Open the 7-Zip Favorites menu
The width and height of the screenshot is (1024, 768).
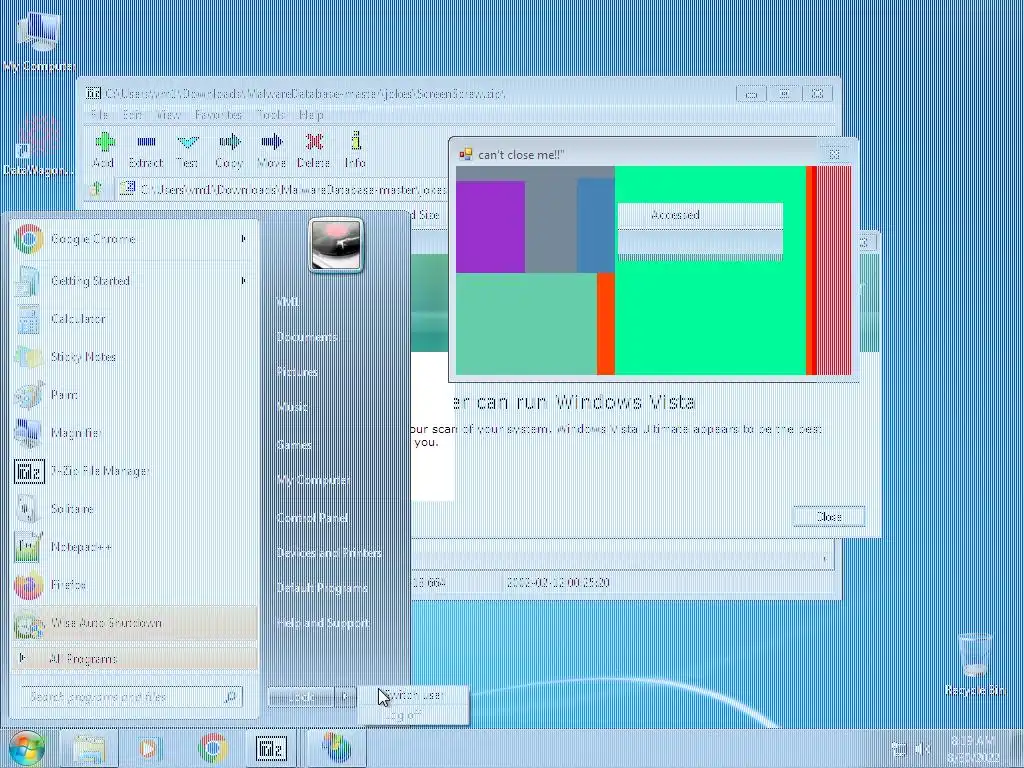(x=219, y=115)
